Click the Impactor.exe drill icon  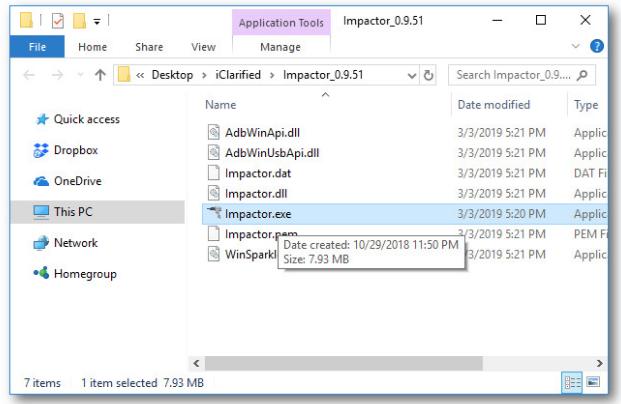pos(214,213)
